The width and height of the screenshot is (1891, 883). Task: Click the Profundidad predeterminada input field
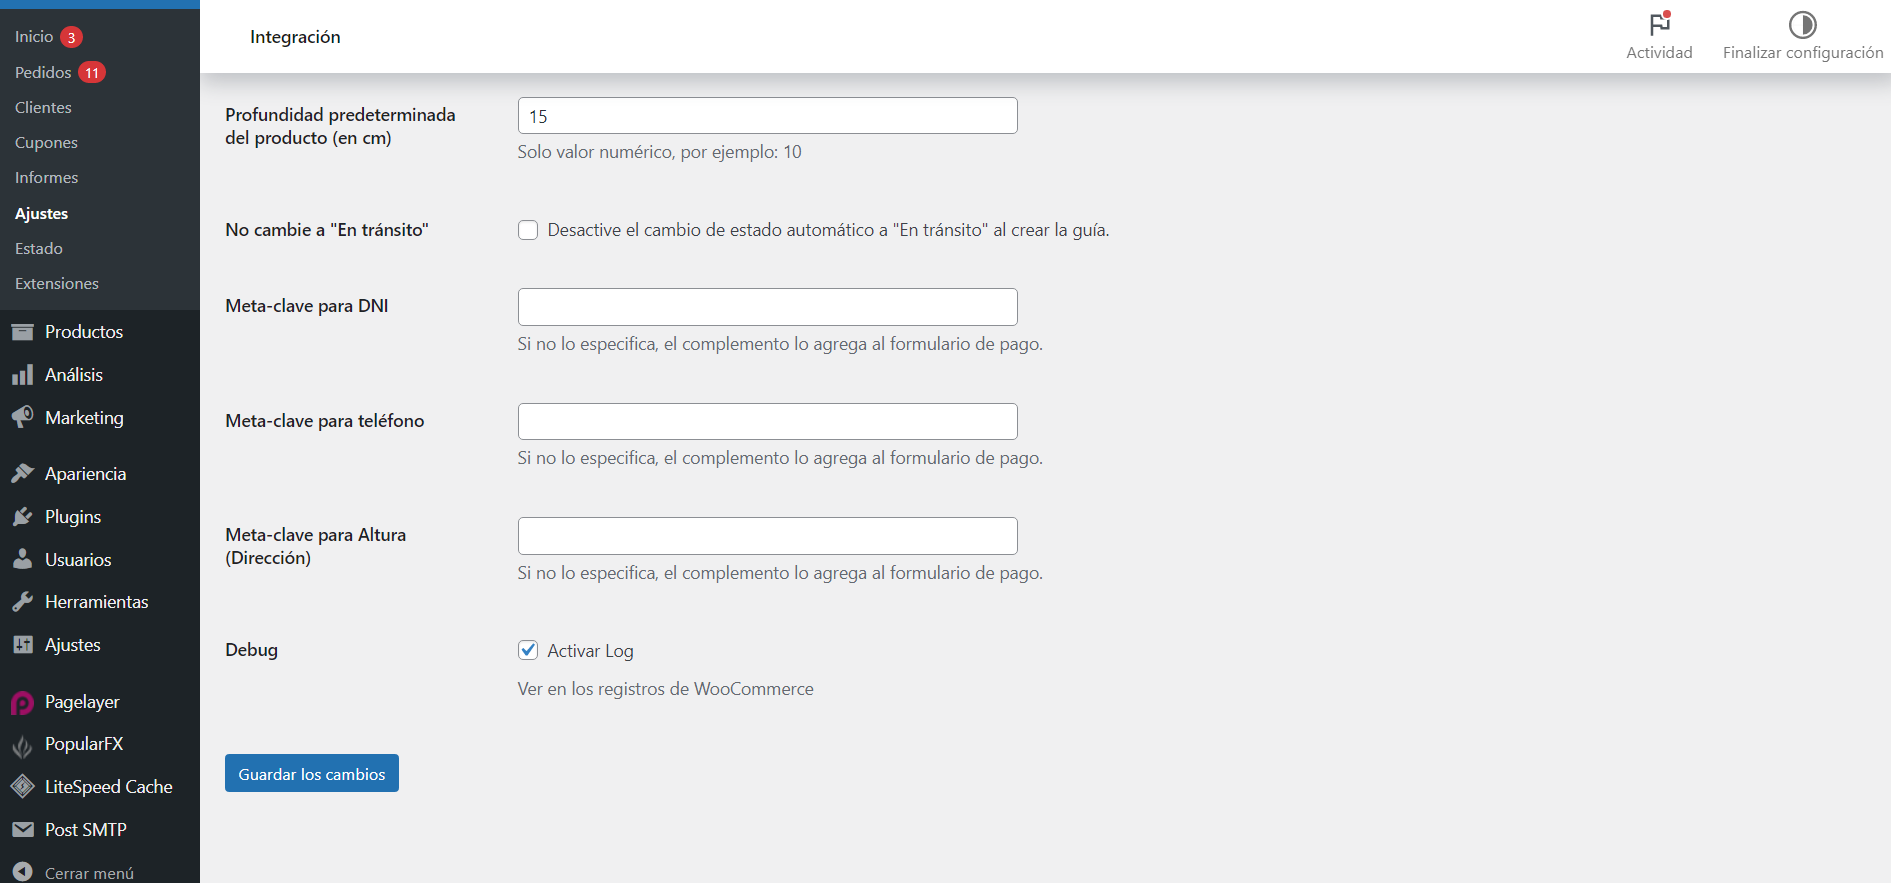tap(768, 116)
